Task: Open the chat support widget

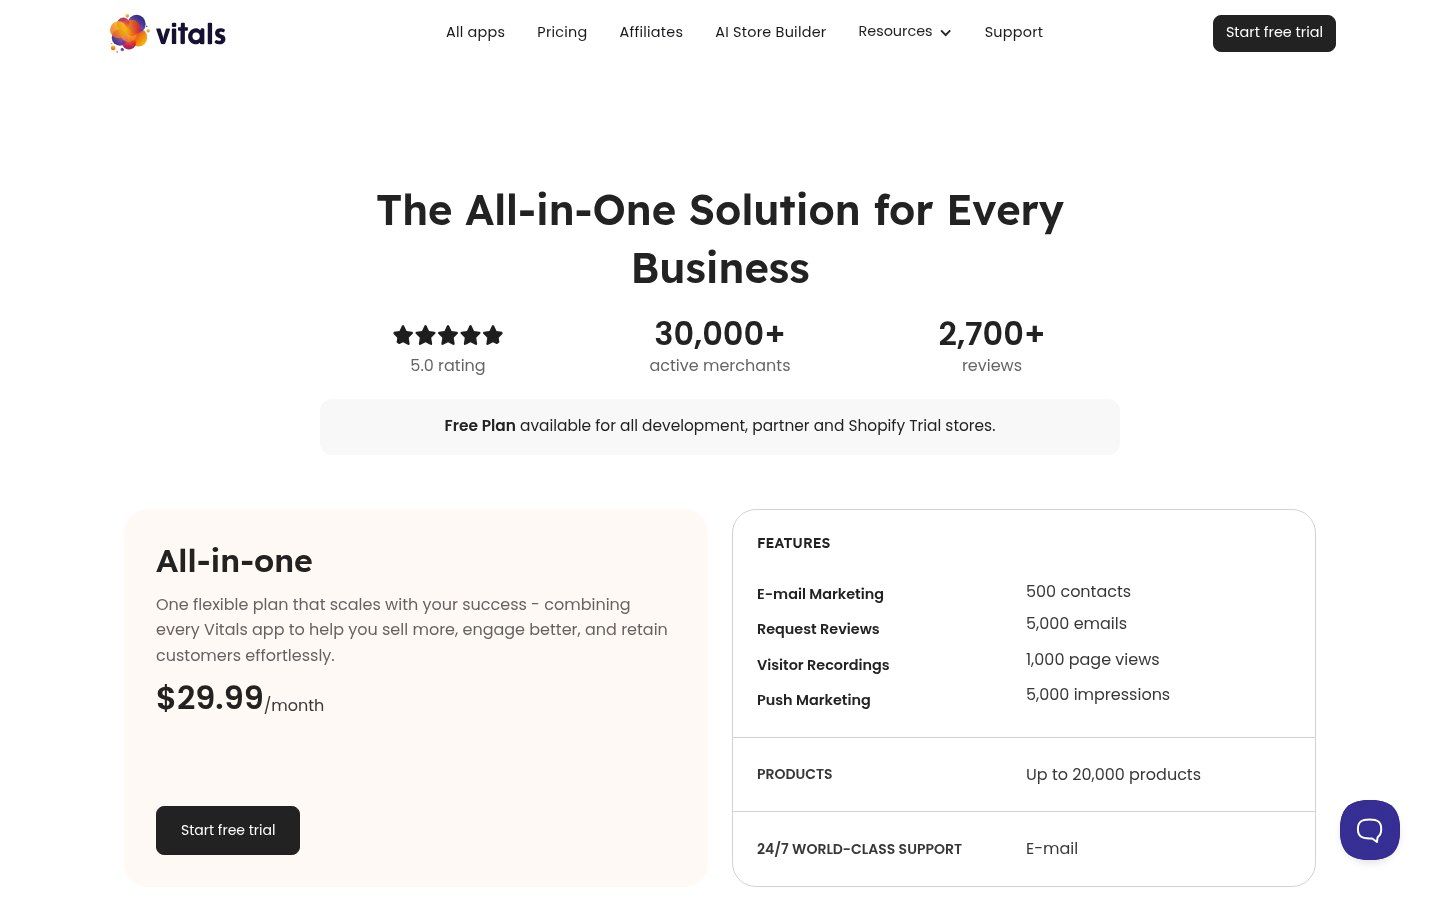Action: (1369, 830)
